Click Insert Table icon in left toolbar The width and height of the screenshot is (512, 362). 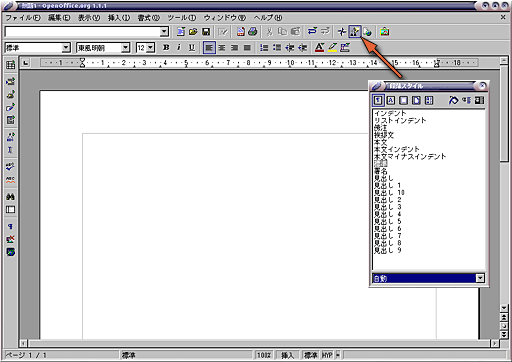coord(10,65)
